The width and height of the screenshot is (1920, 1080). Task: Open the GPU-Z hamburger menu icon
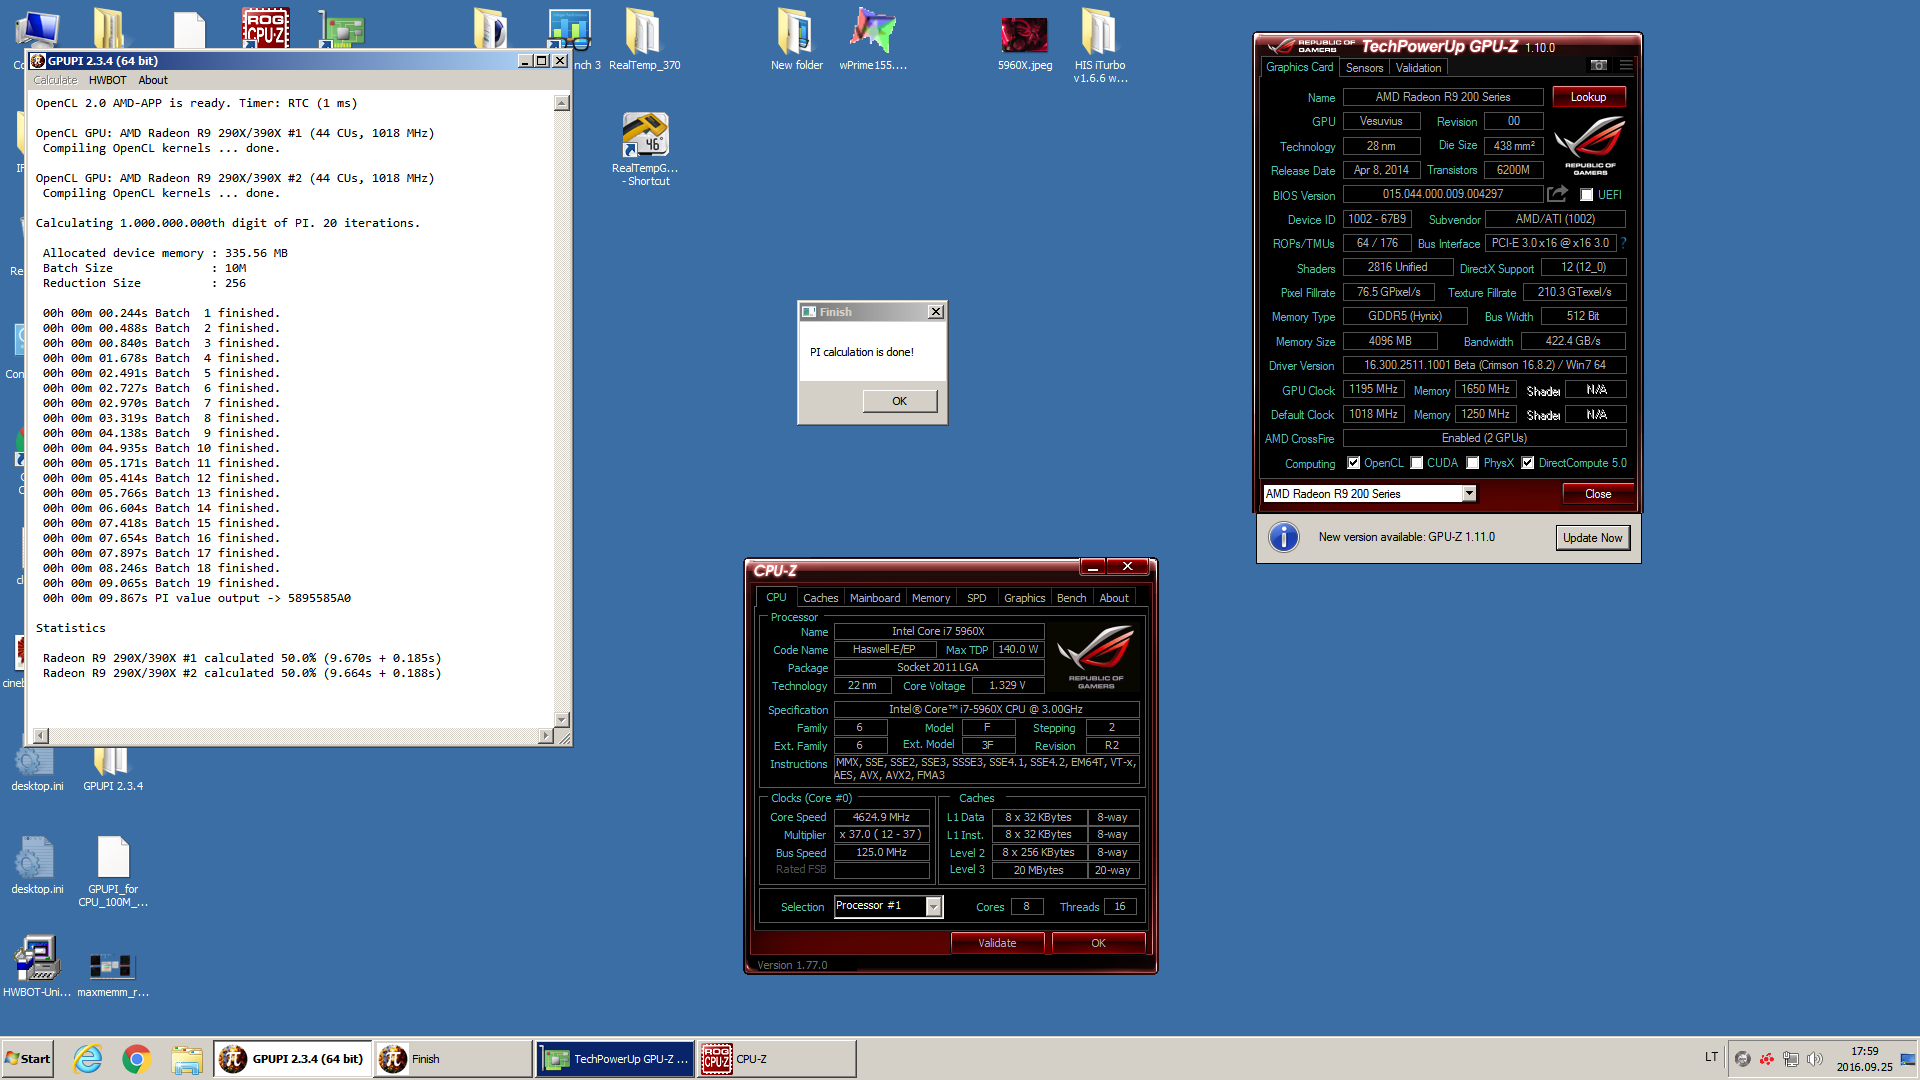(x=1626, y=66)
